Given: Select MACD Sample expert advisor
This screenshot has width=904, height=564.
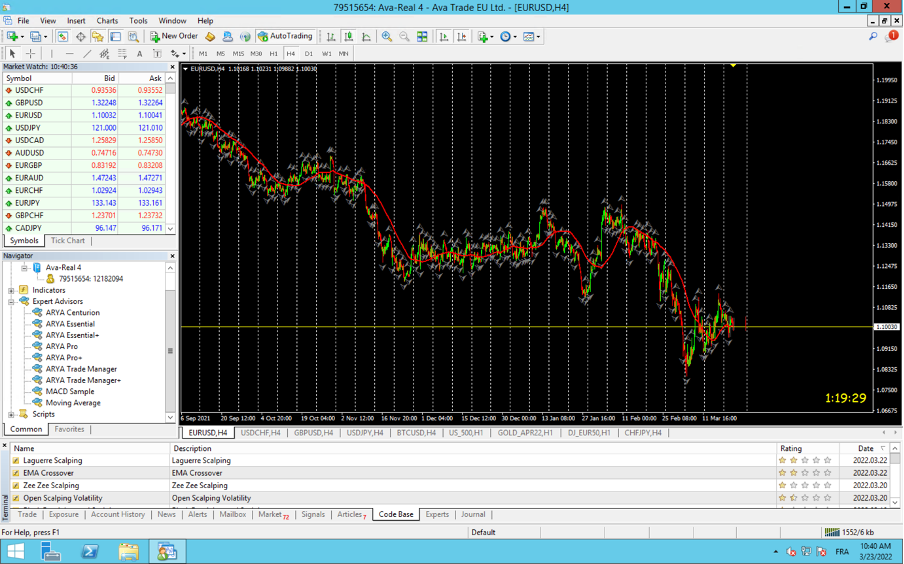Looking at the screenshot, I should [70, 392].
